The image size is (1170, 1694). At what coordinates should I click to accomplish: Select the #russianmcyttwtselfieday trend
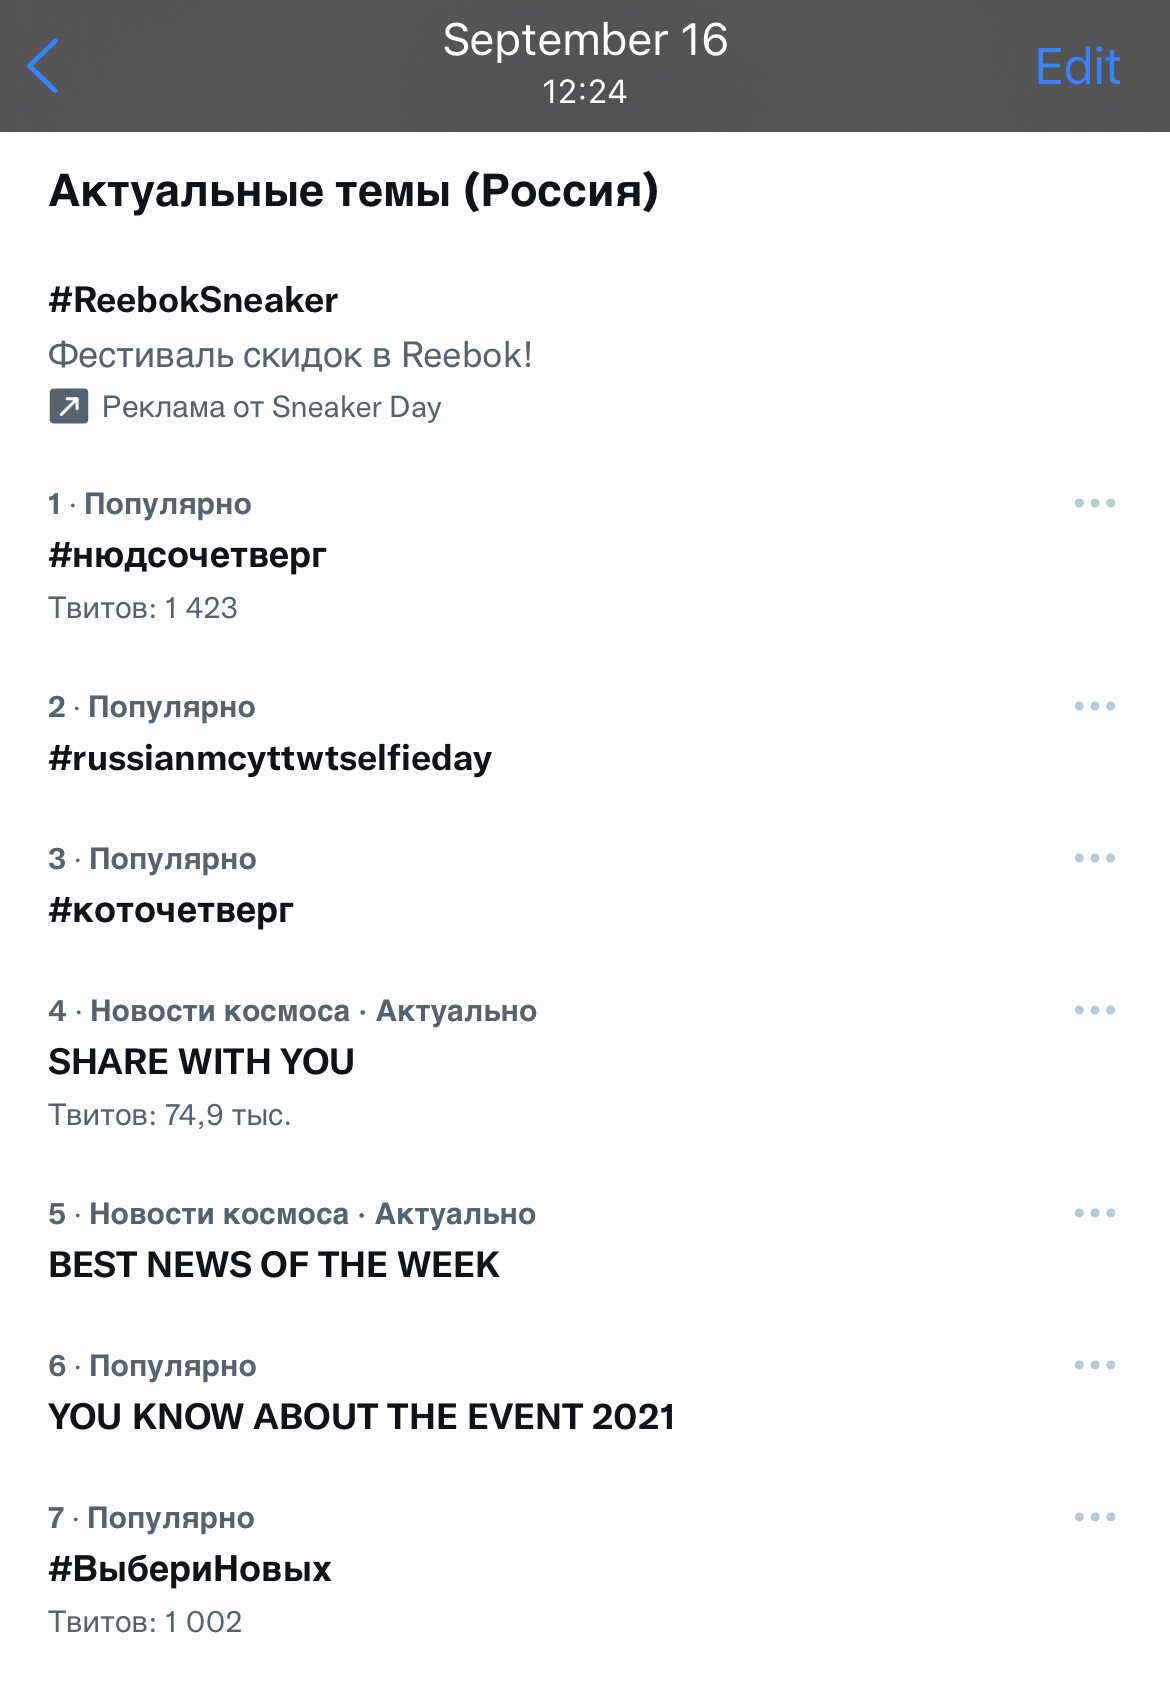pyautogui.click(x=270, y=758)
